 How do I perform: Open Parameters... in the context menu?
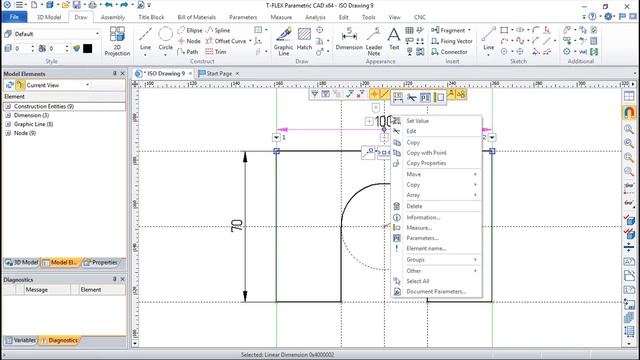tap(436, 238)
